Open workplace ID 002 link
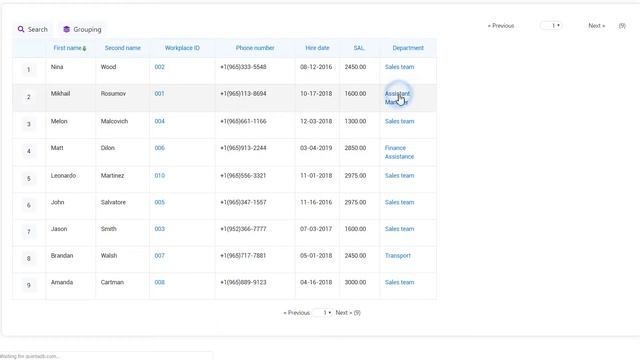 point(160,67)
